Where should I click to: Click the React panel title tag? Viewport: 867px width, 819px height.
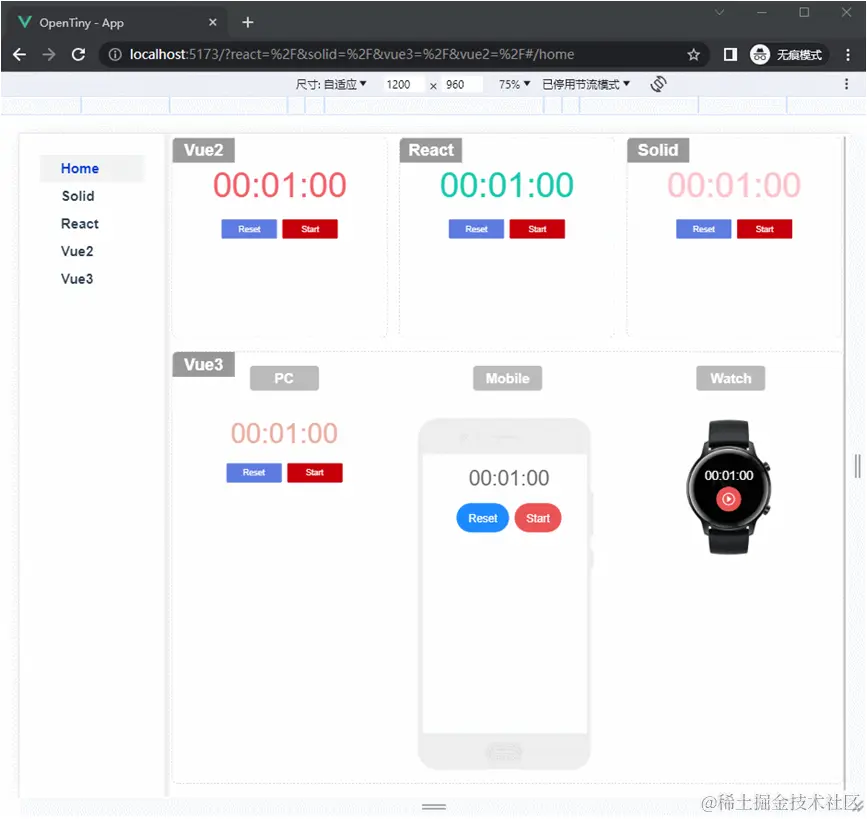click(431, 150)
